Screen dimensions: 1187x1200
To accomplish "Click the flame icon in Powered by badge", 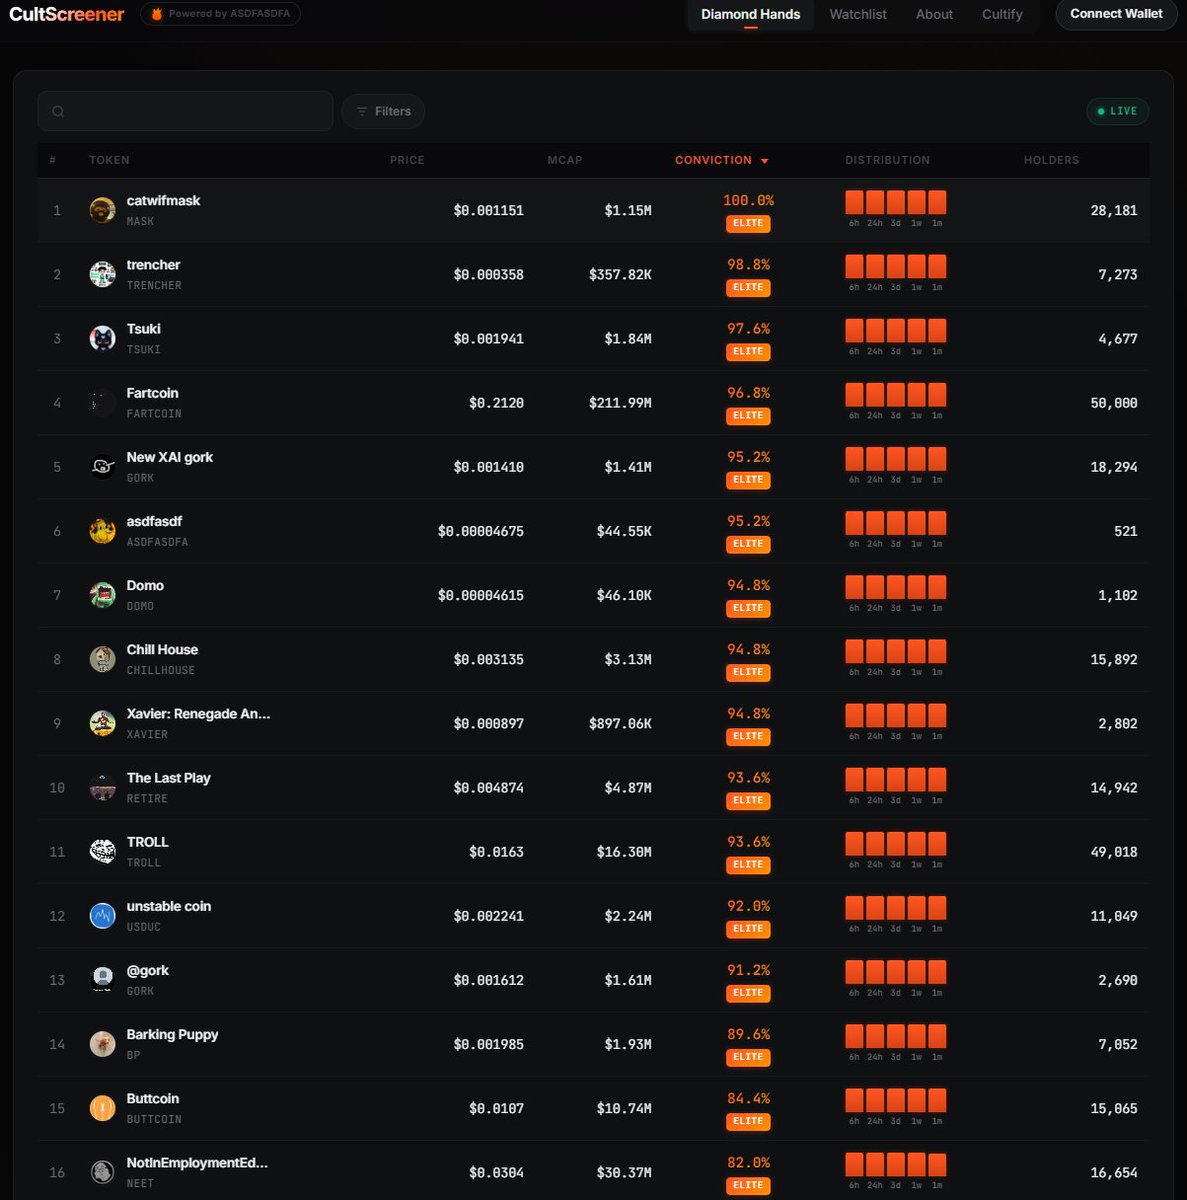I will point(156,14).
